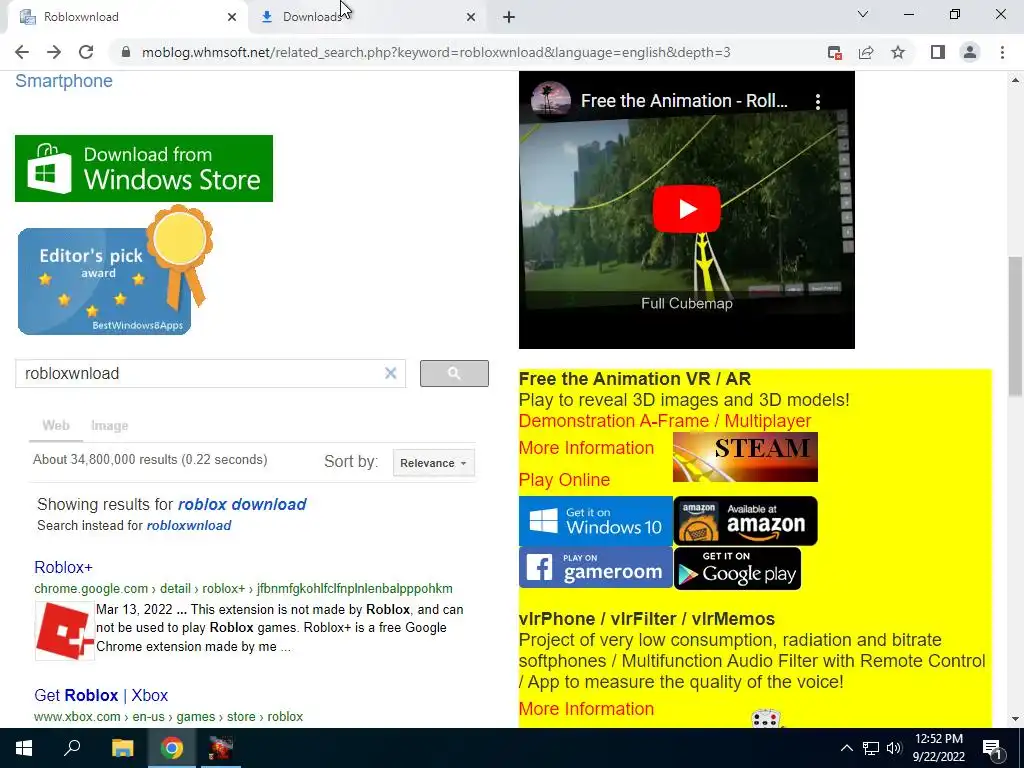Click the red app icon on taskbar
The image size is (1024, 768).
click(221, 748)
